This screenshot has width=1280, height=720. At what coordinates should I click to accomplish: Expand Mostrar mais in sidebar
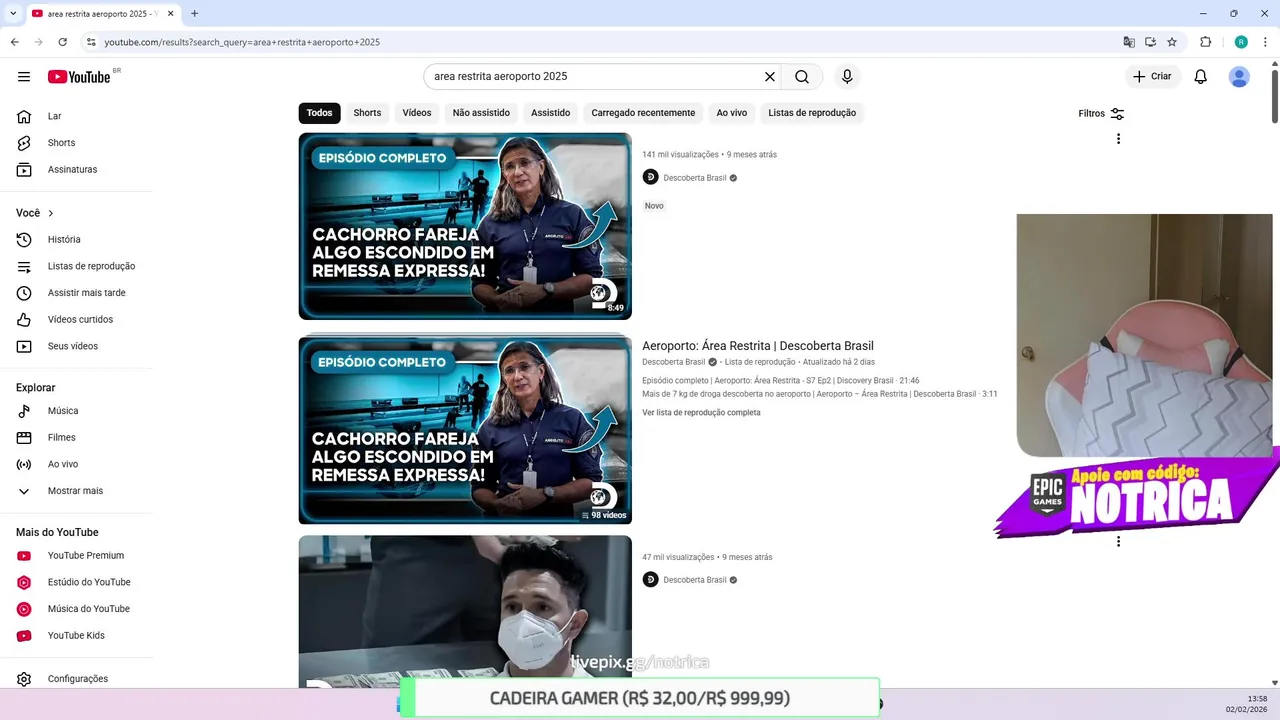point(76,491)
